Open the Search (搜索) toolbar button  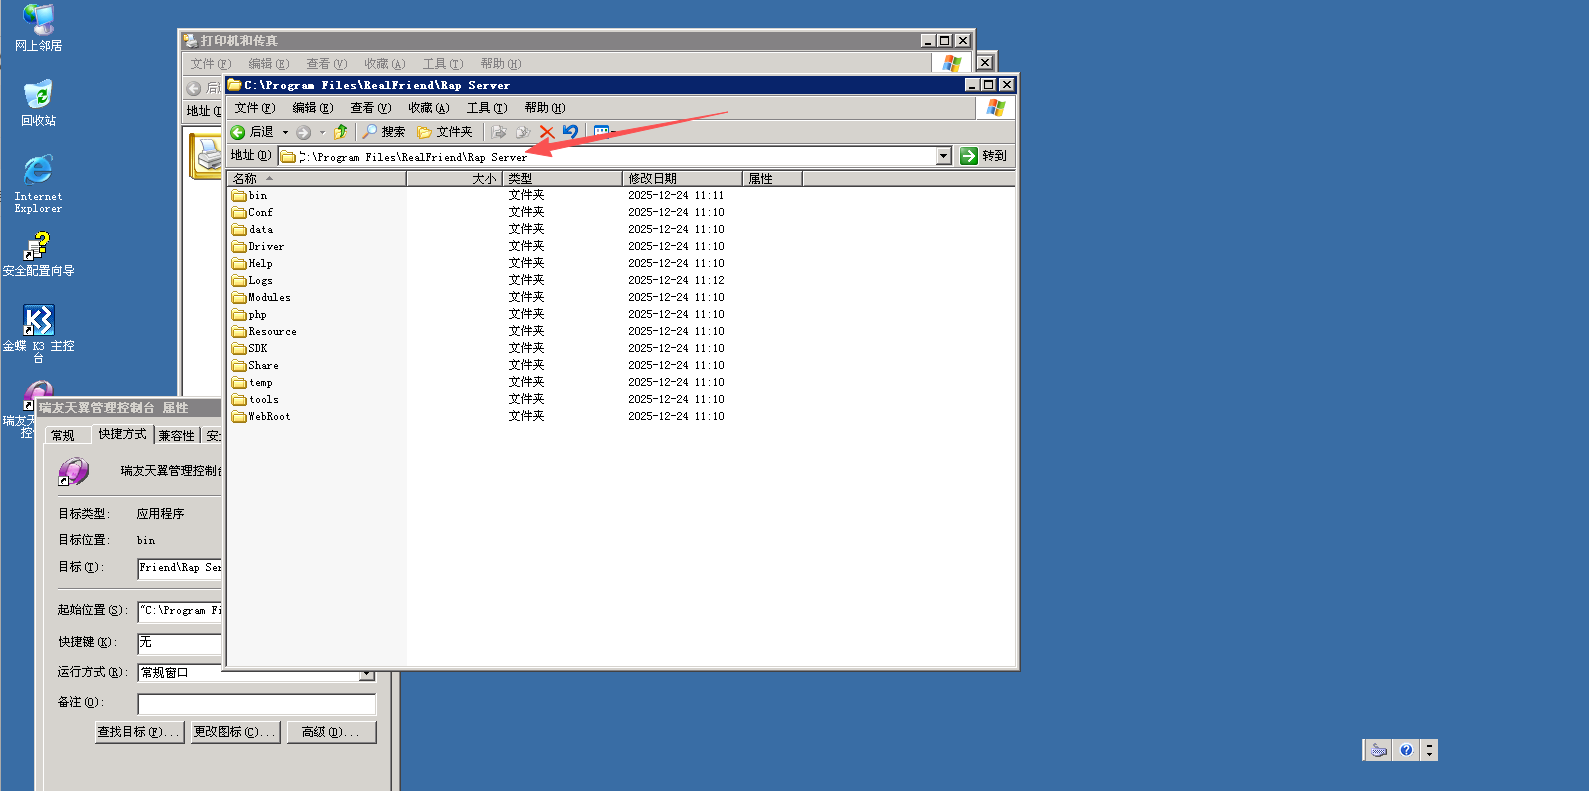pos(384,132)
